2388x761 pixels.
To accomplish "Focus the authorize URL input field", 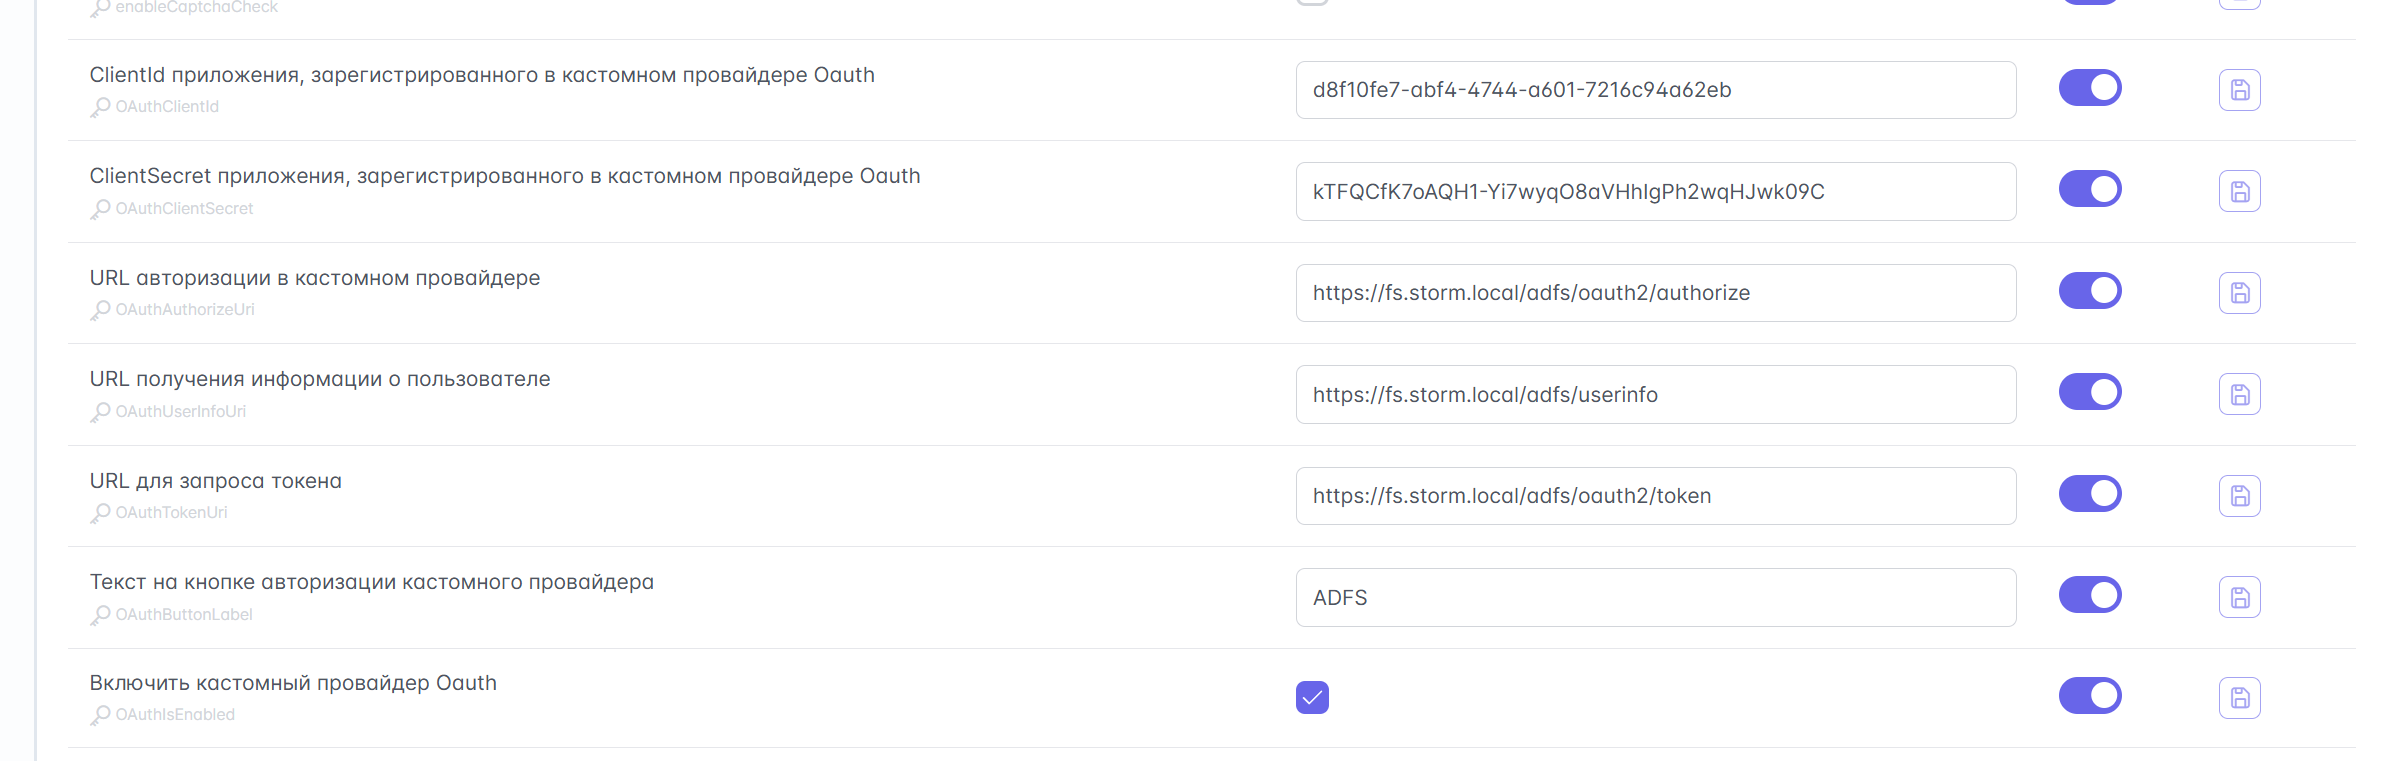I will [1655, 293].
